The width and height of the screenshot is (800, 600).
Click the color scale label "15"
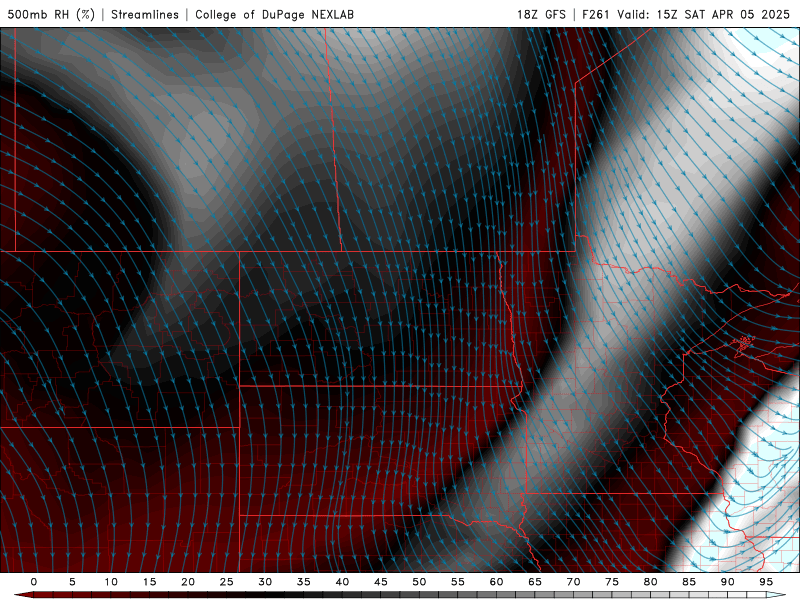coord(149,582)
